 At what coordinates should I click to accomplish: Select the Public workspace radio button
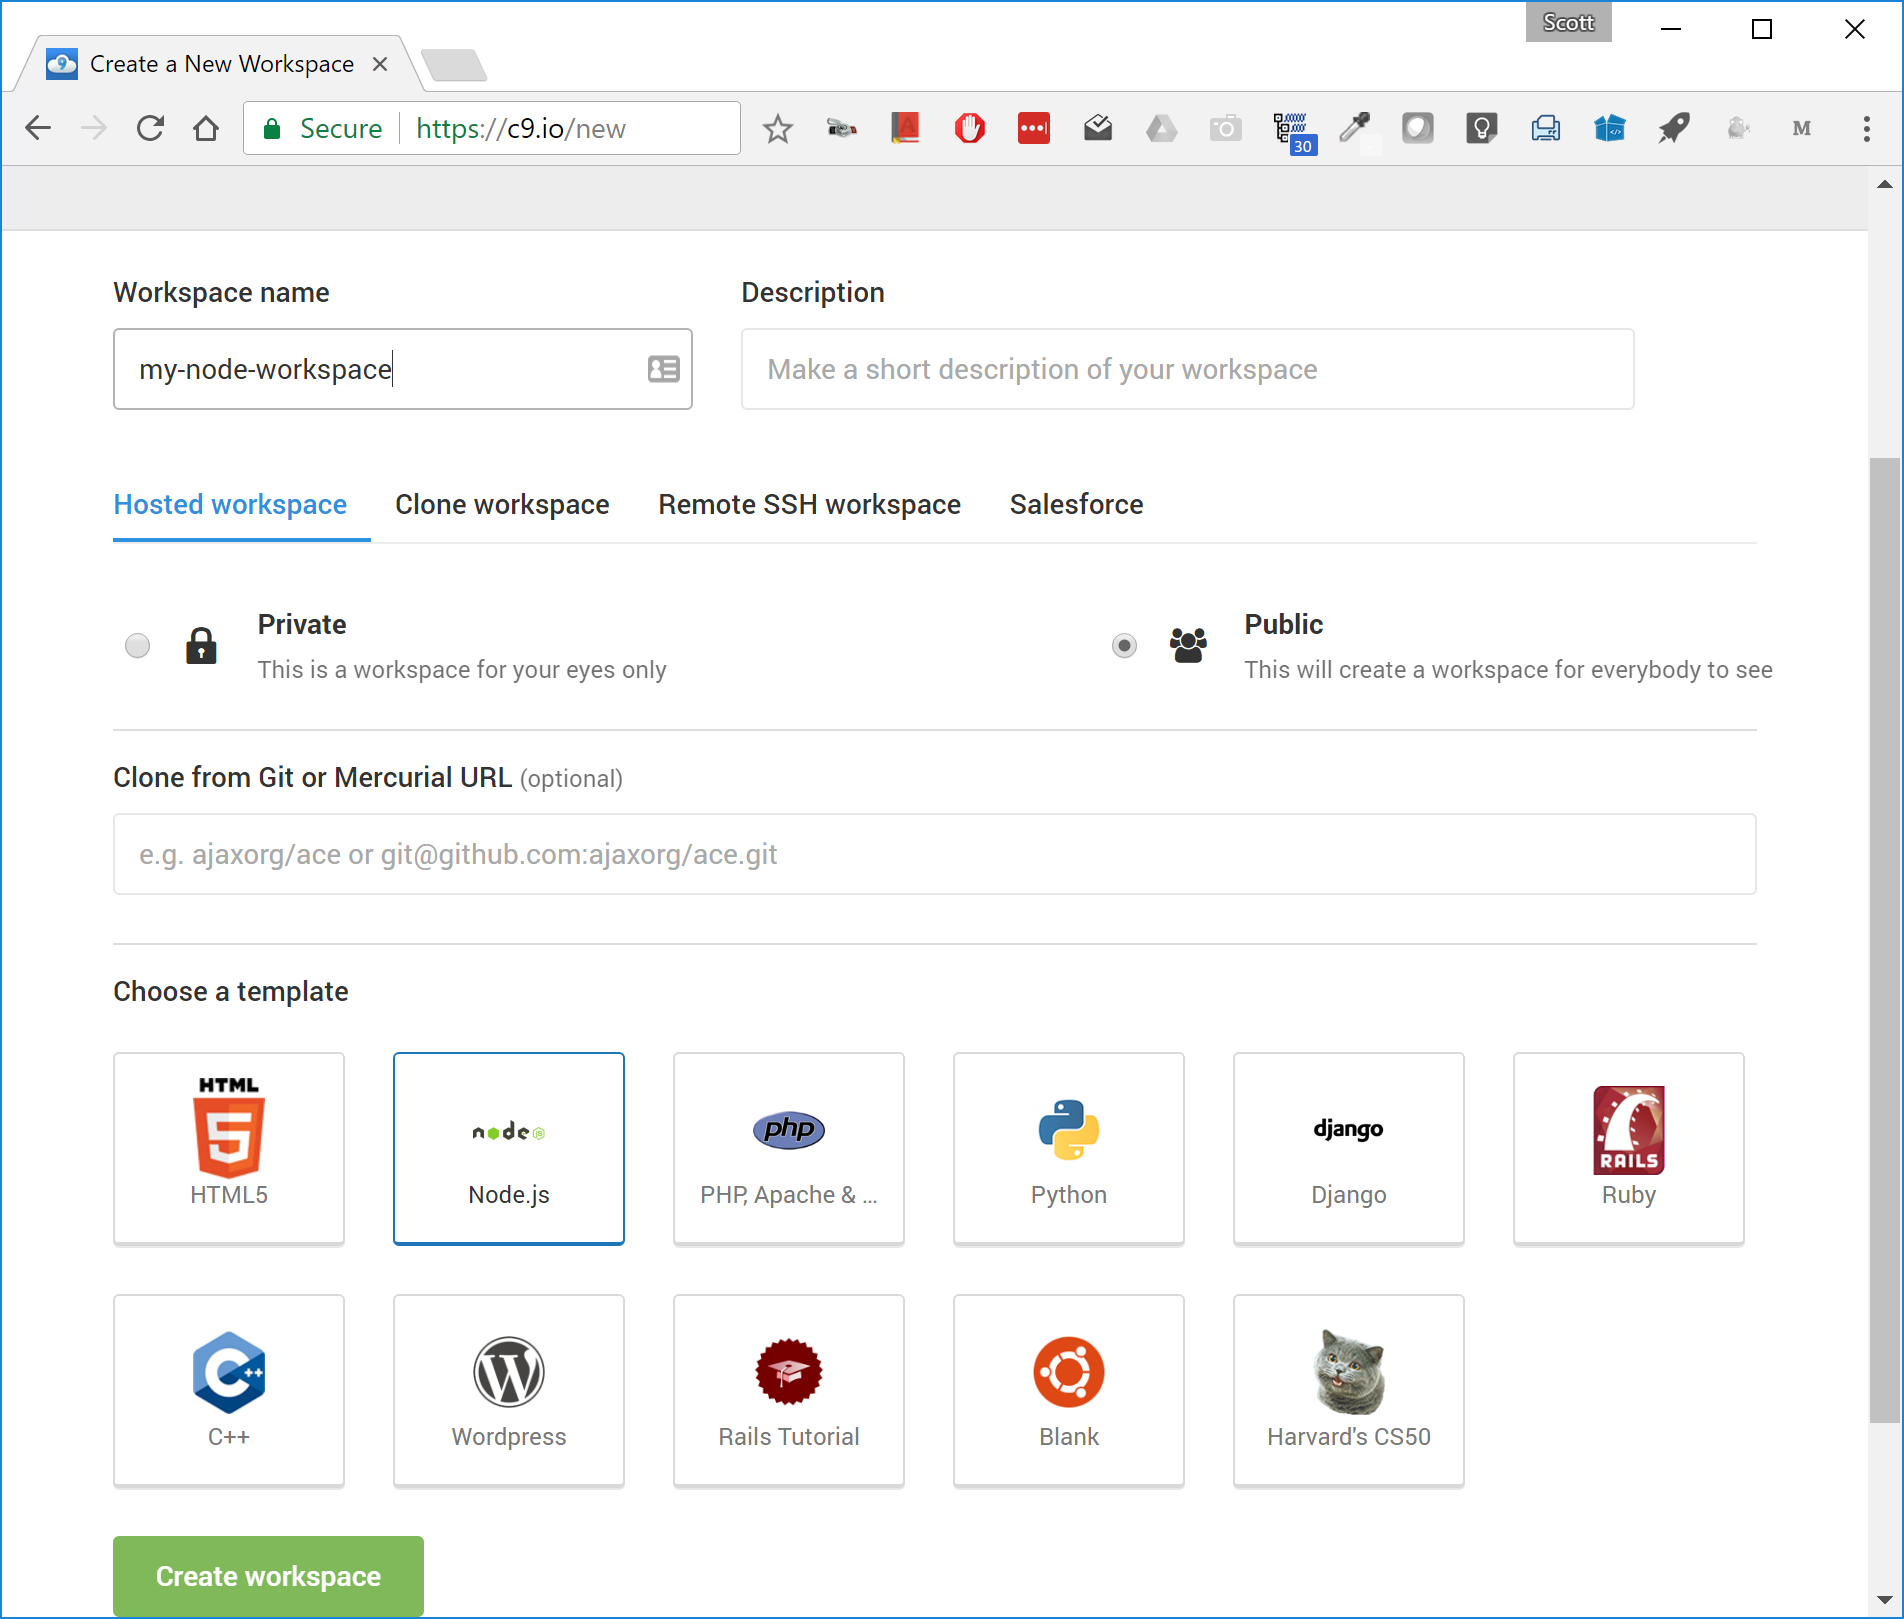tap(1125, 646)
